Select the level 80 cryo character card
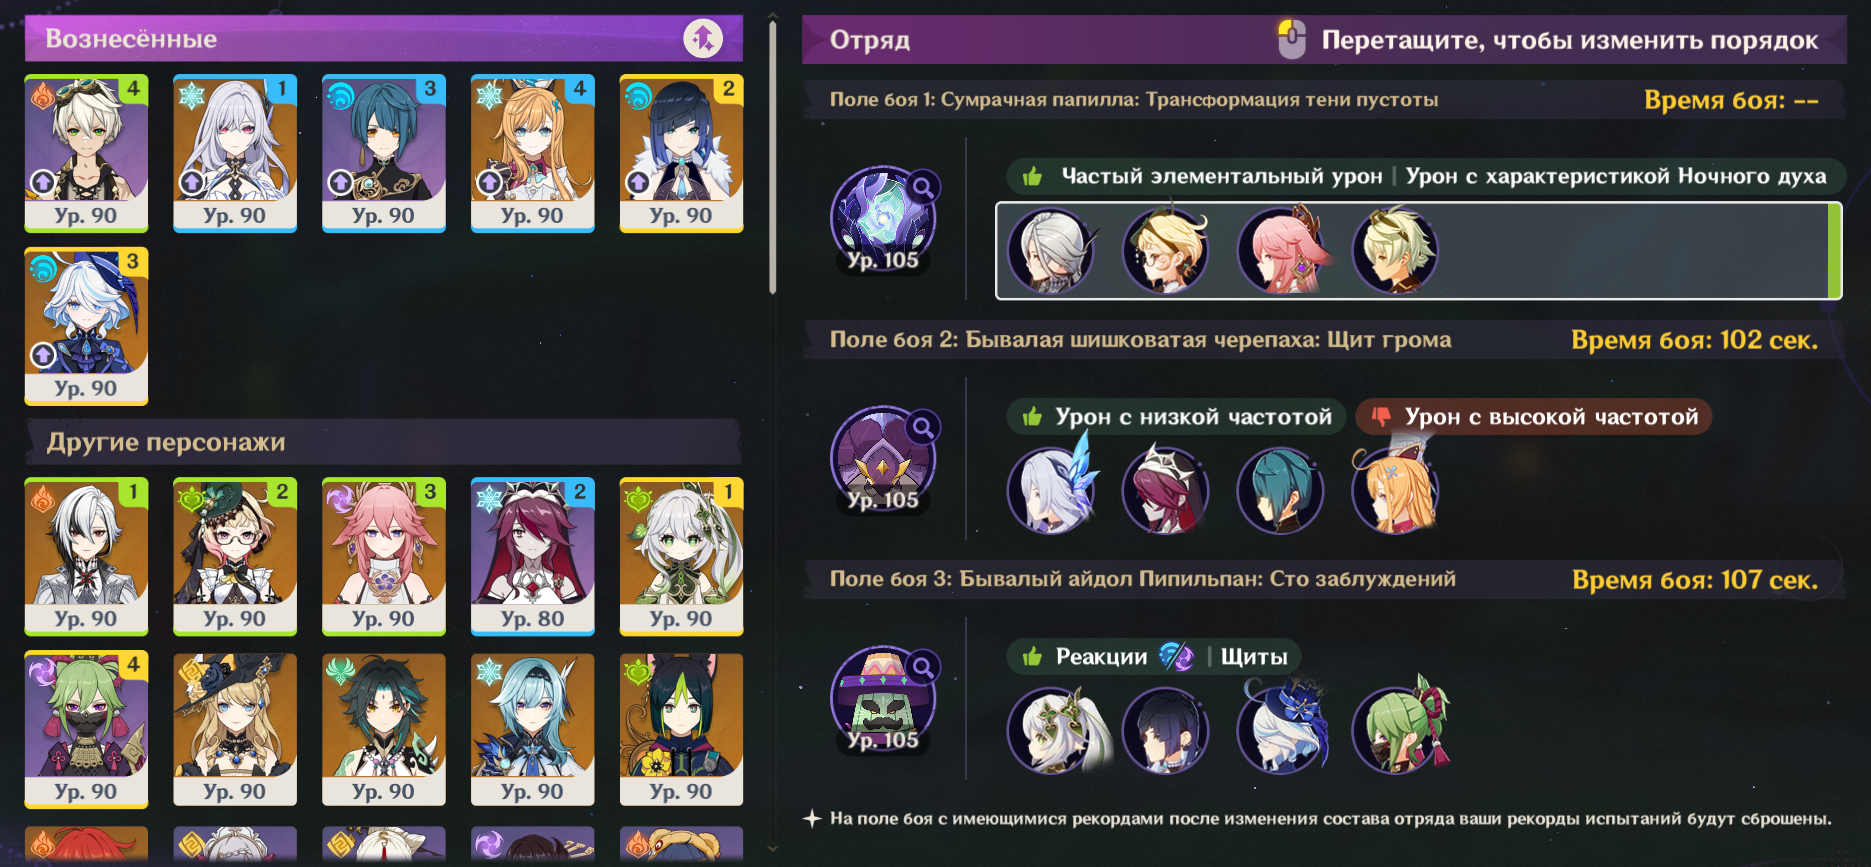The width and height of the screenshot is (1871, 867). click(532, 557)
